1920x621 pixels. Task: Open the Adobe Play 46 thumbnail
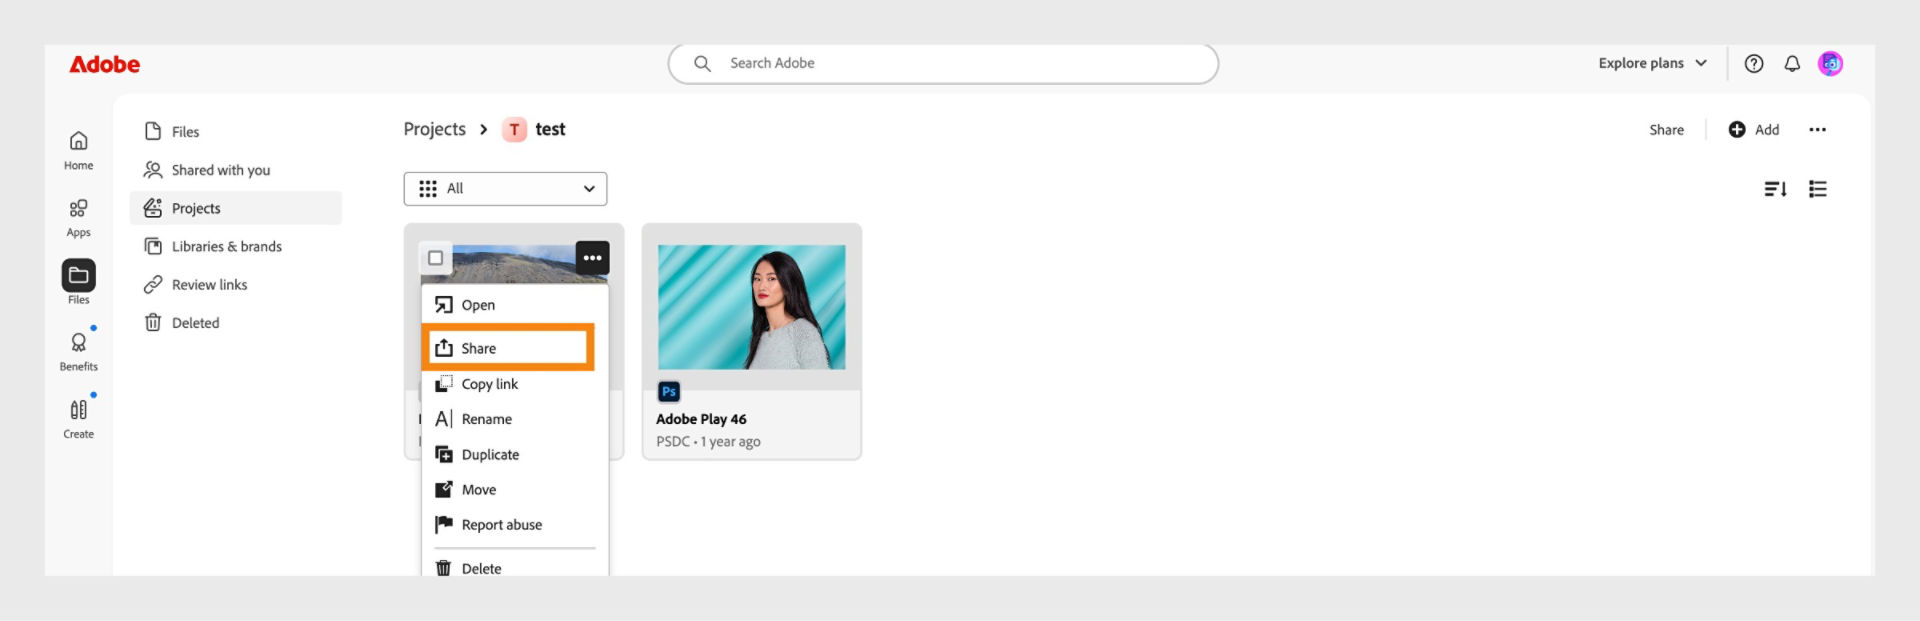point(751,307)
